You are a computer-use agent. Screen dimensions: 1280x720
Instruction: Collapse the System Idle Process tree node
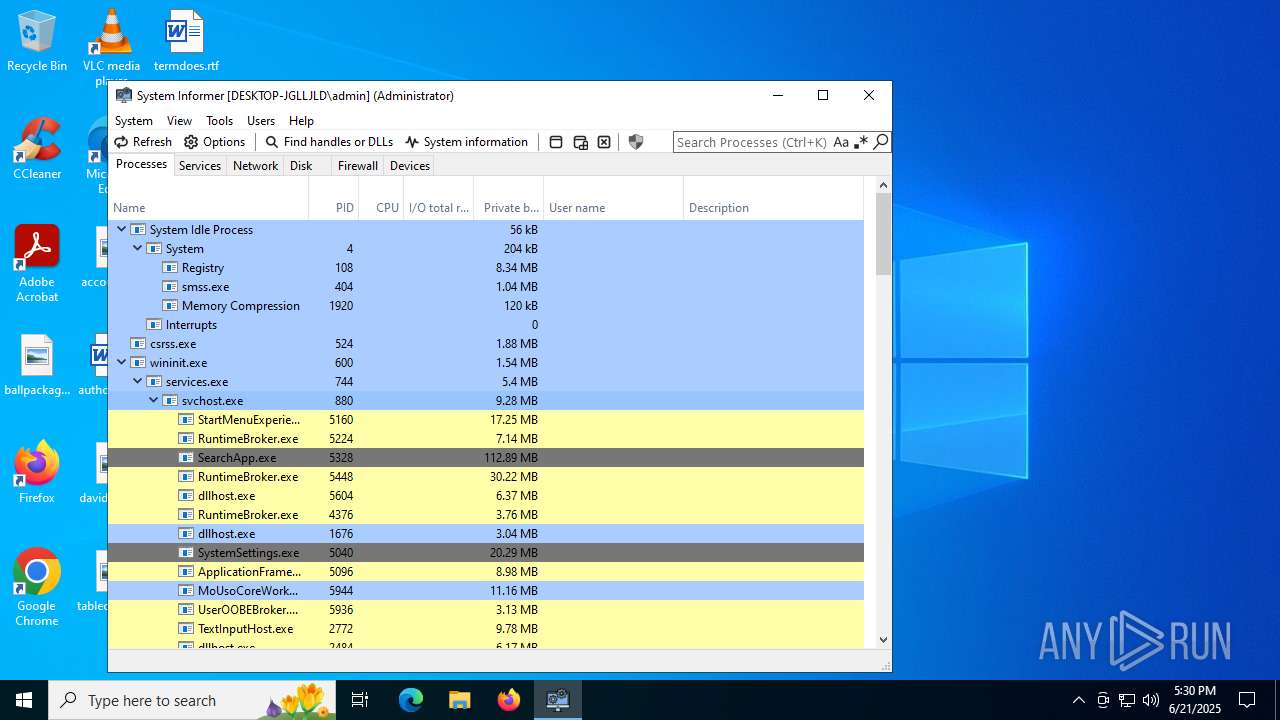(x=122, y=229)
